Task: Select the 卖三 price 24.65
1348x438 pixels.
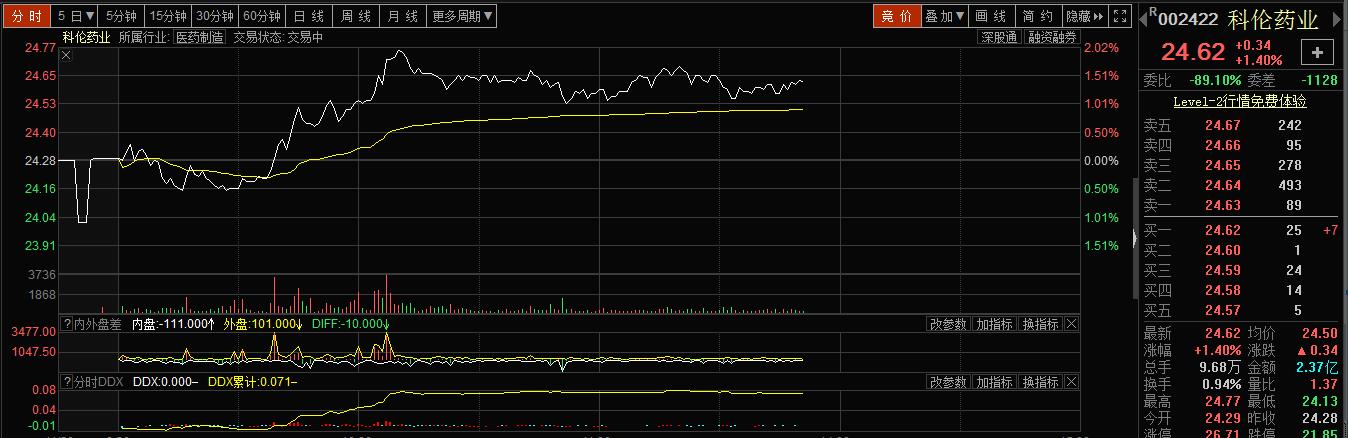Action: point(1223,165)
